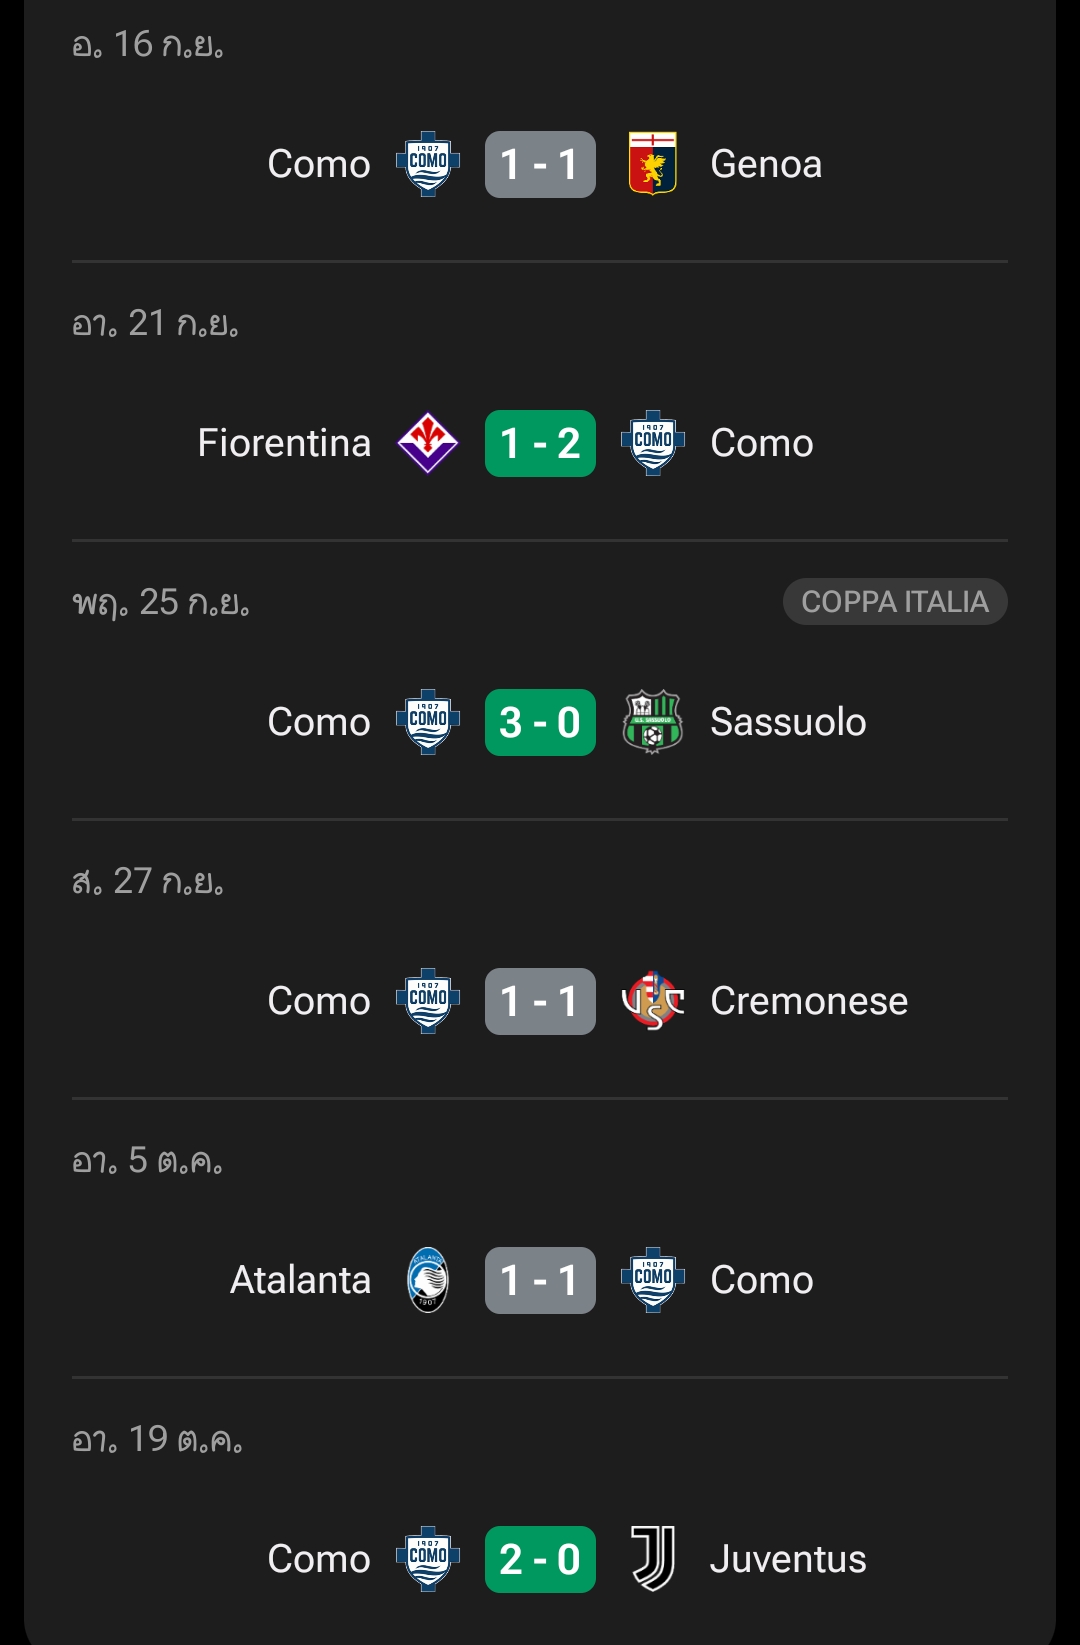Screen dimensions: 1080x1645
Task: Click Como crest in the Atalanta match
Action: tap(653, 1280)
